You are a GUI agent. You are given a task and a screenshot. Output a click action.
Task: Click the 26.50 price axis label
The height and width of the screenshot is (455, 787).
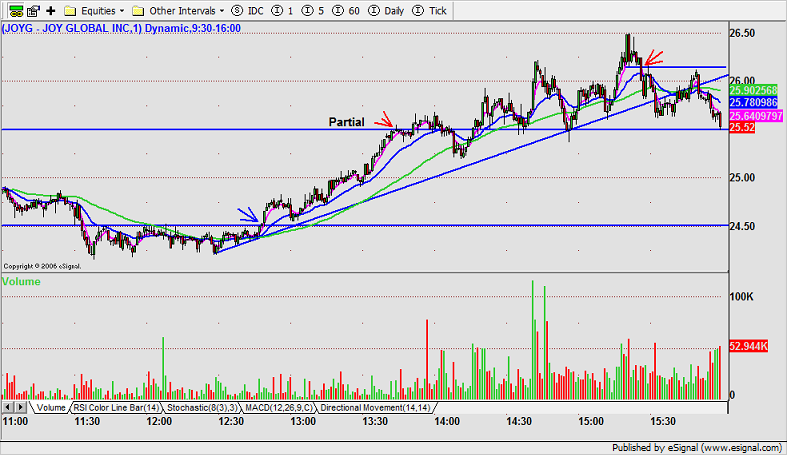point(742,33)
